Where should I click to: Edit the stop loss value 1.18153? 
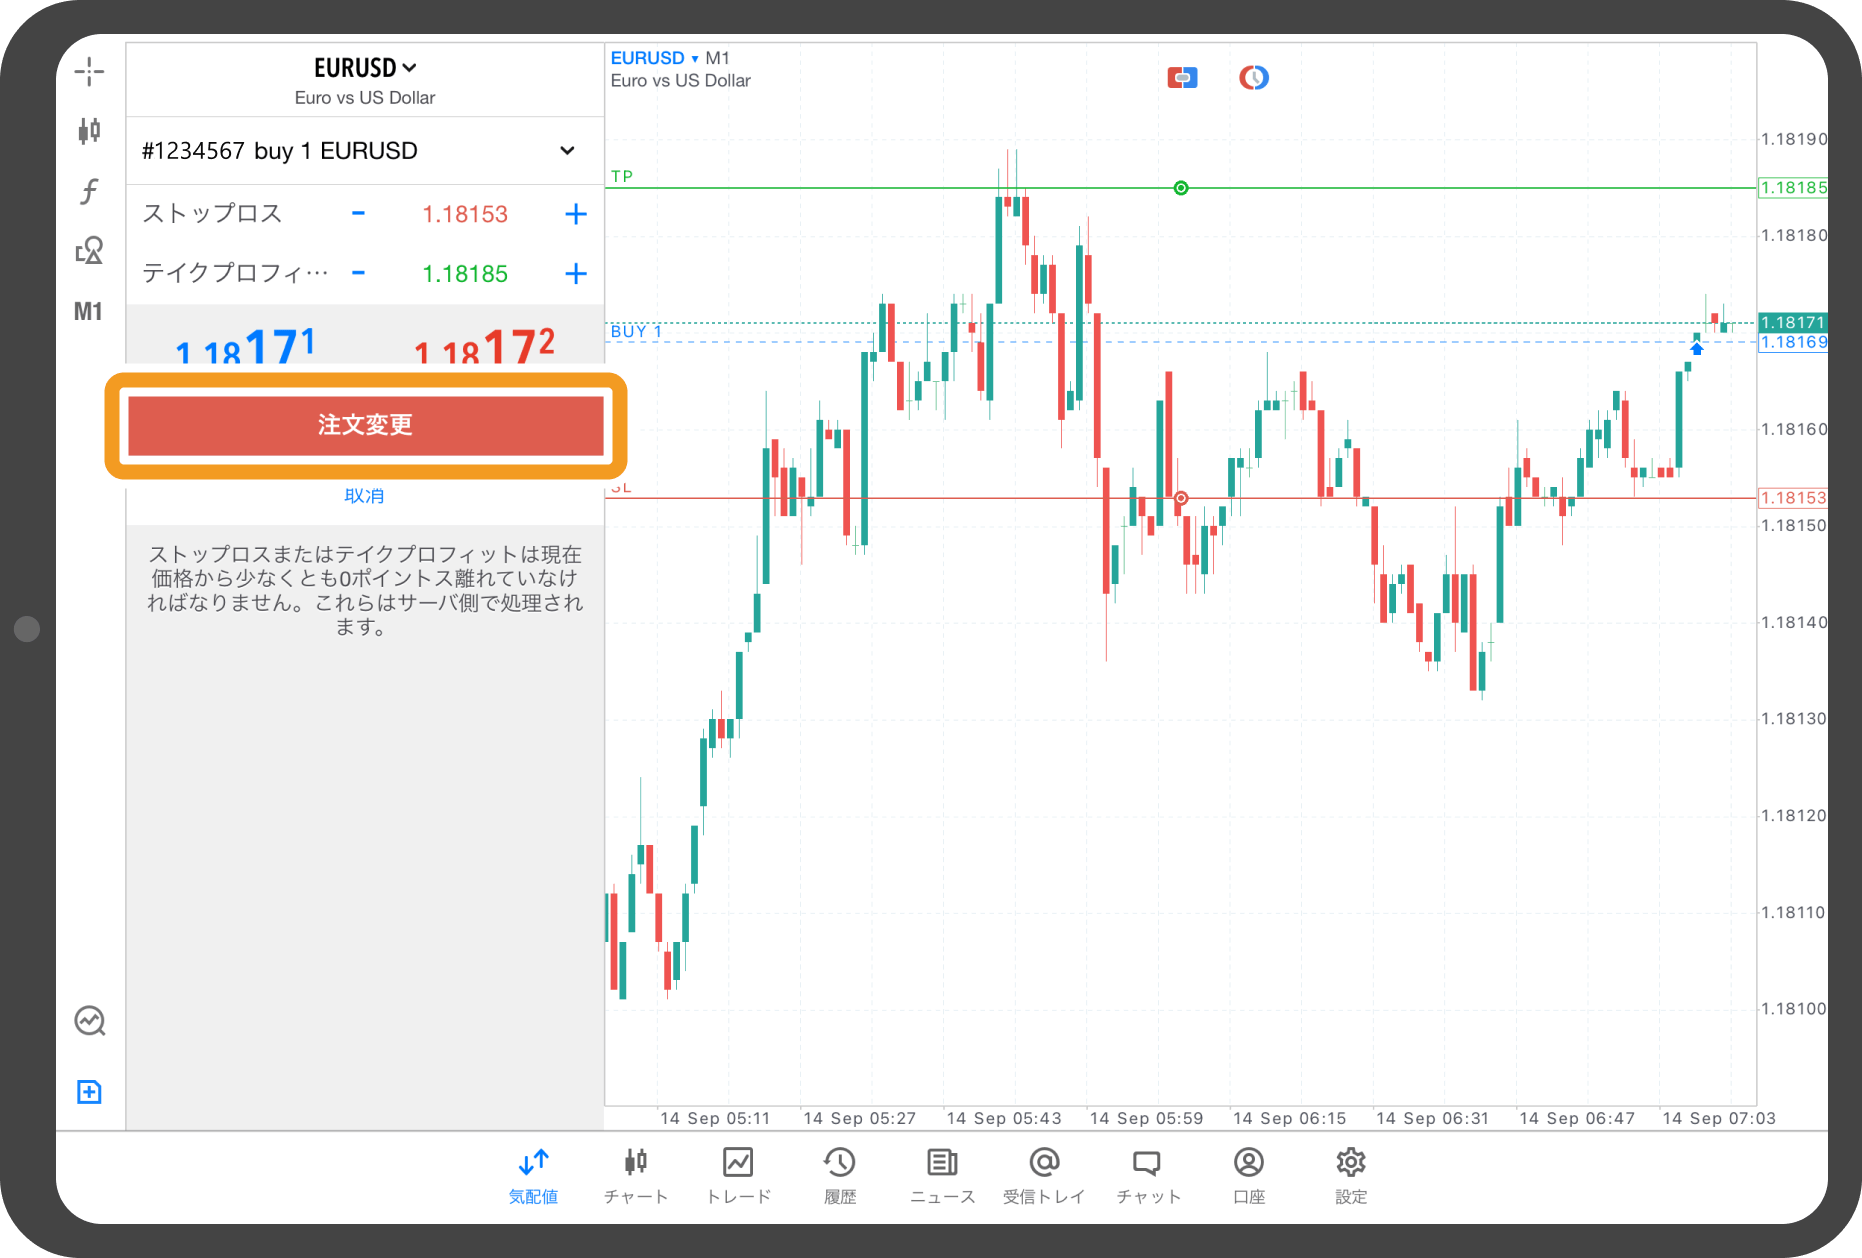(465, 214)
